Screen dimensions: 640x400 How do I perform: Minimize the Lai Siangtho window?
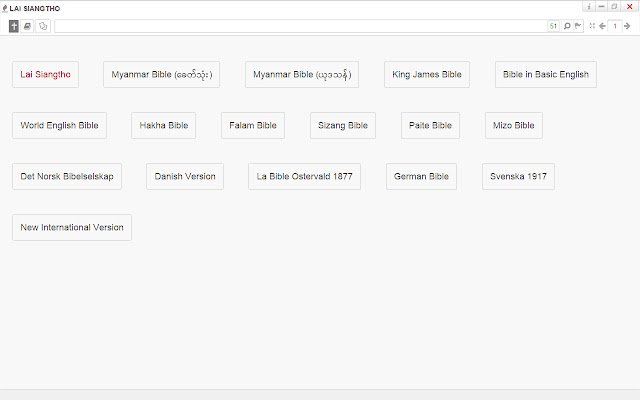coord(601,7)
